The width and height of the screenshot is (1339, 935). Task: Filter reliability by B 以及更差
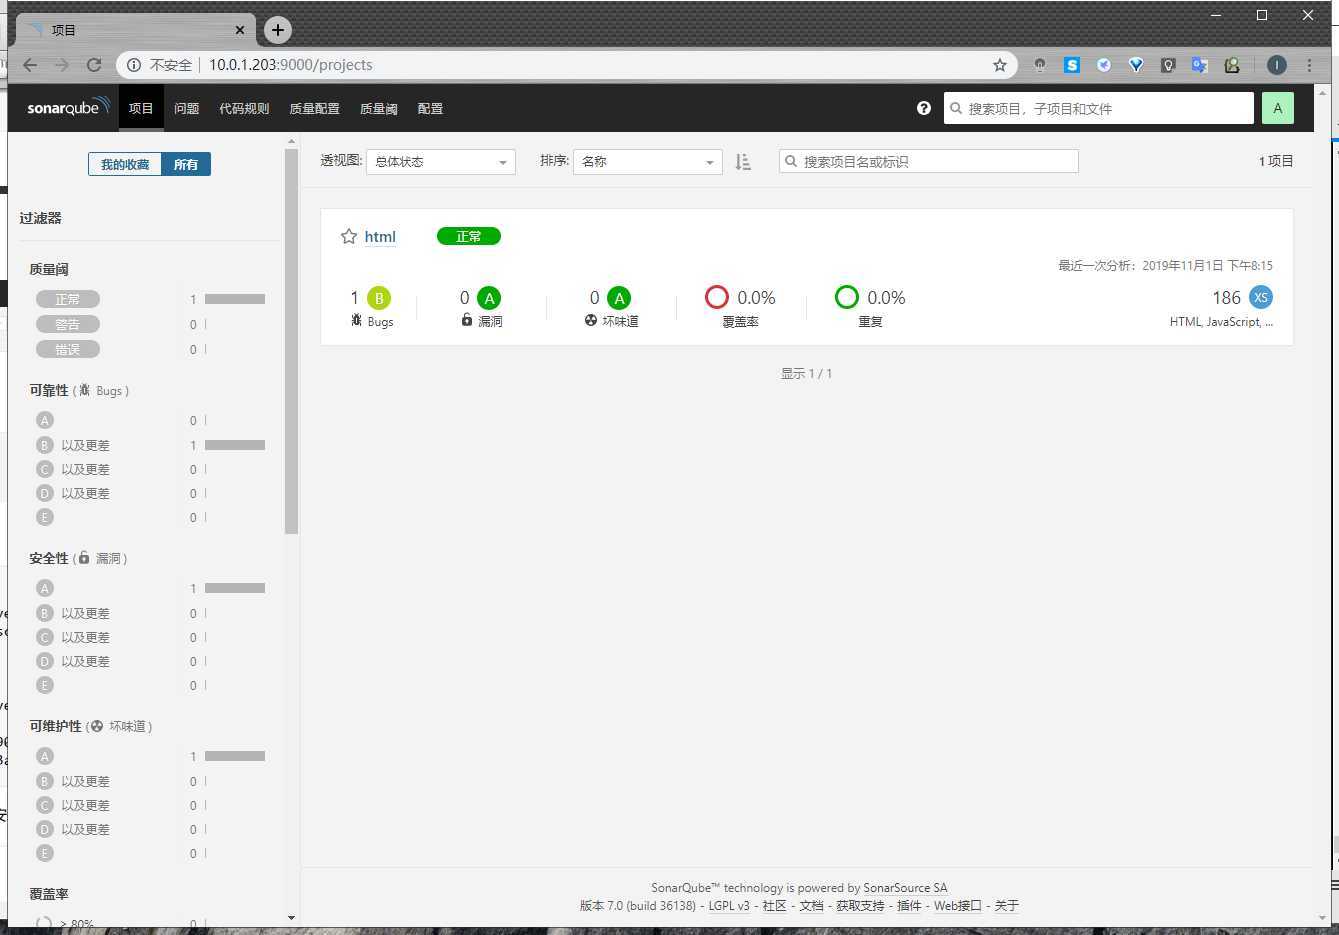pos(73,445)
